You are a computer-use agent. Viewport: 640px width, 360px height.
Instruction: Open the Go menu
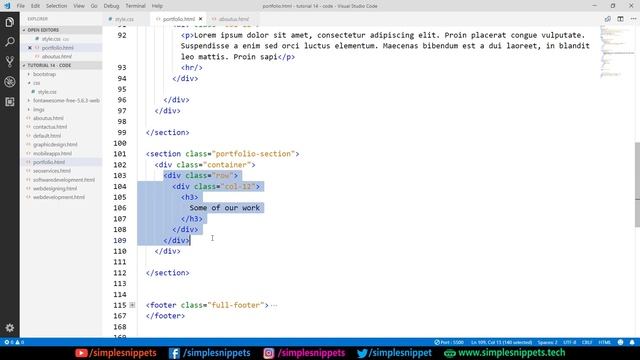pos(94,6)
